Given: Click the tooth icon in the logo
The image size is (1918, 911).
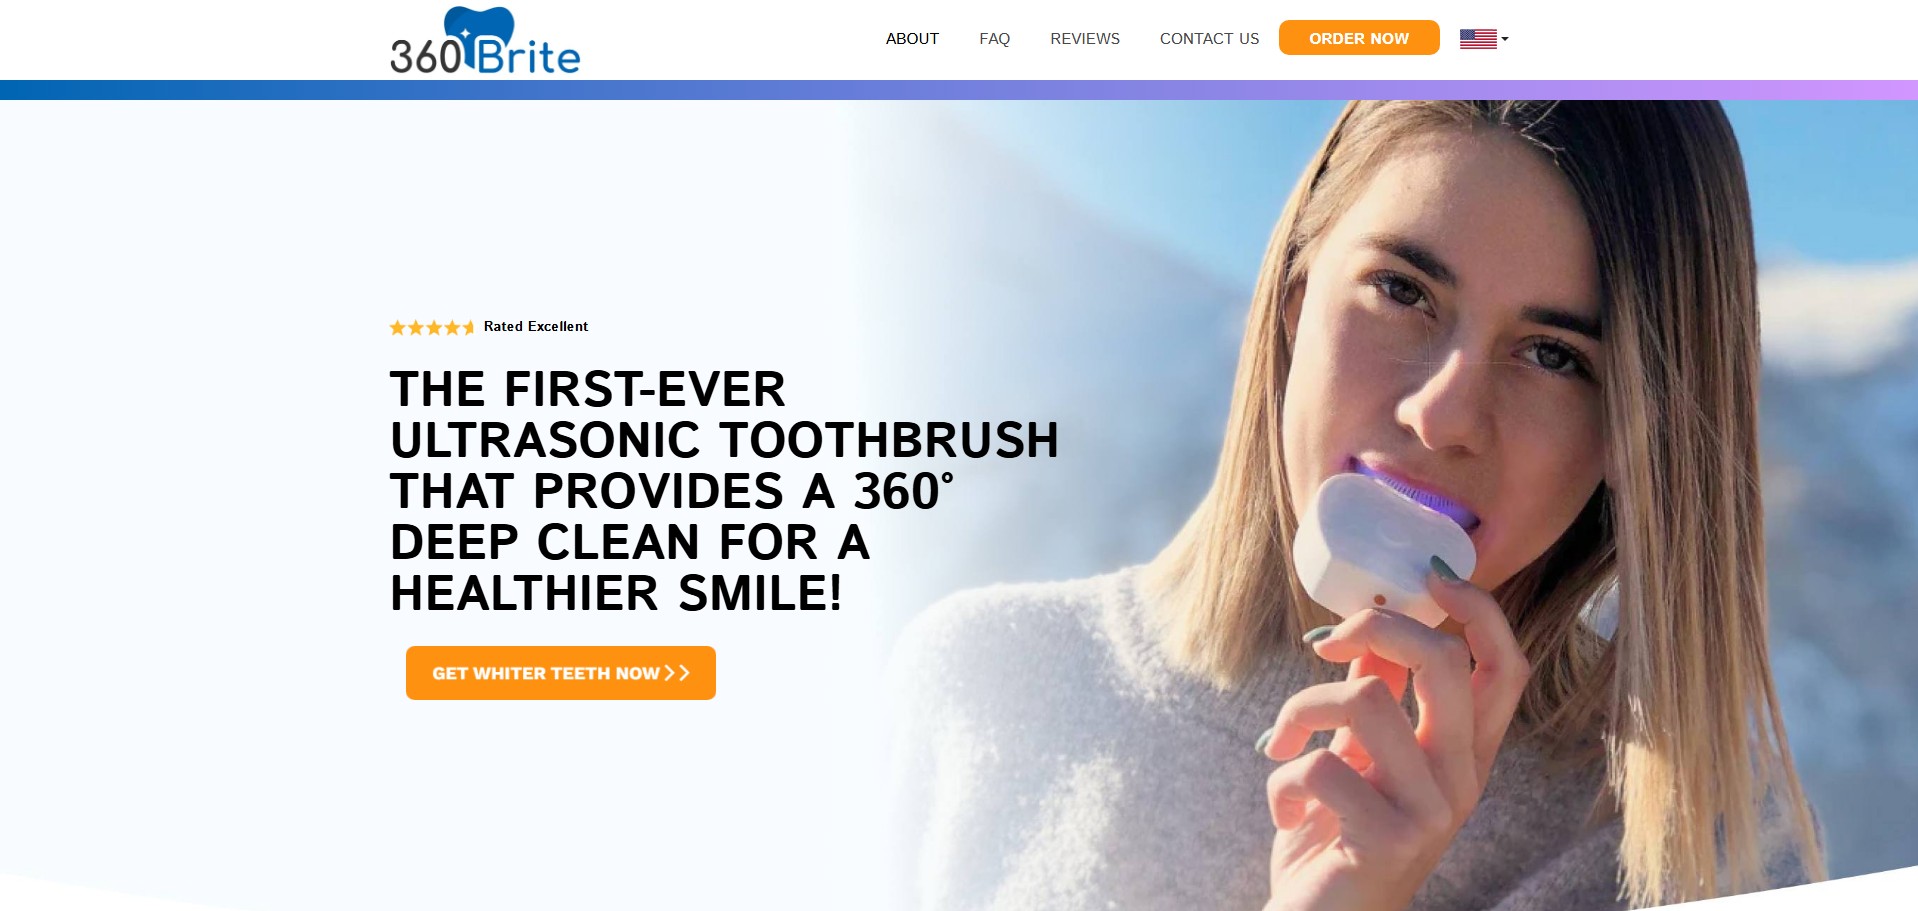Looking at the screenshot, I should (479, 28).
